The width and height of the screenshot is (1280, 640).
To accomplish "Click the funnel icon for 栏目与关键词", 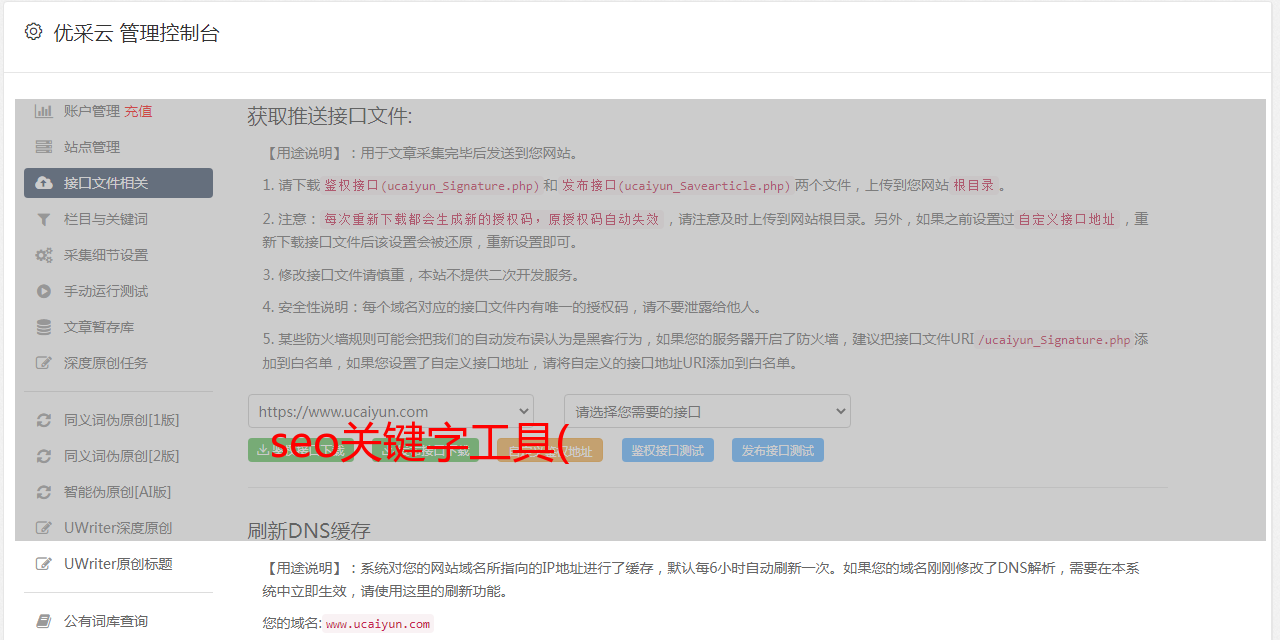I will 44,219.
